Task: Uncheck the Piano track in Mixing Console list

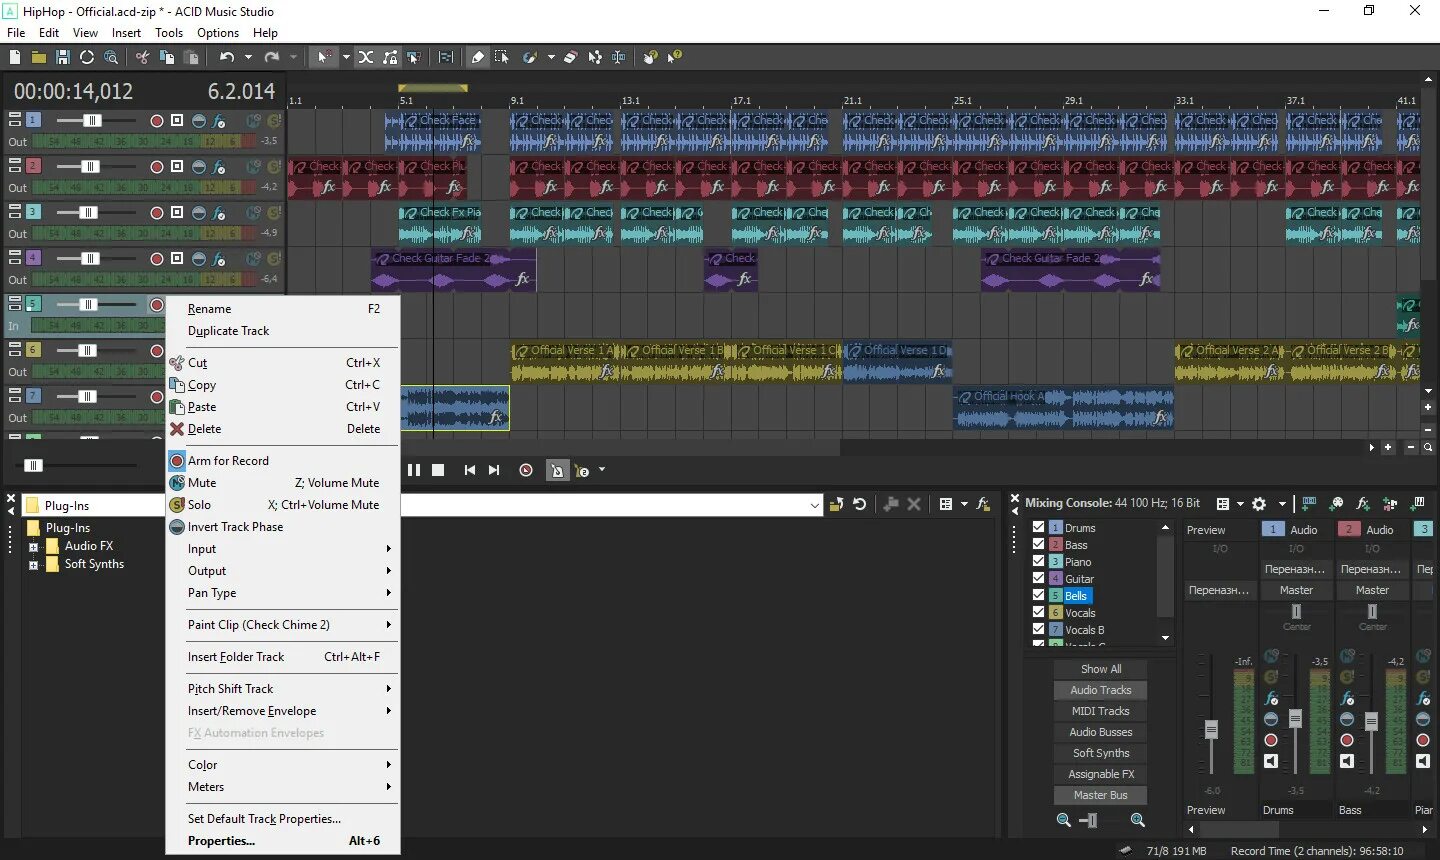Action: (x=1038, y=561)
